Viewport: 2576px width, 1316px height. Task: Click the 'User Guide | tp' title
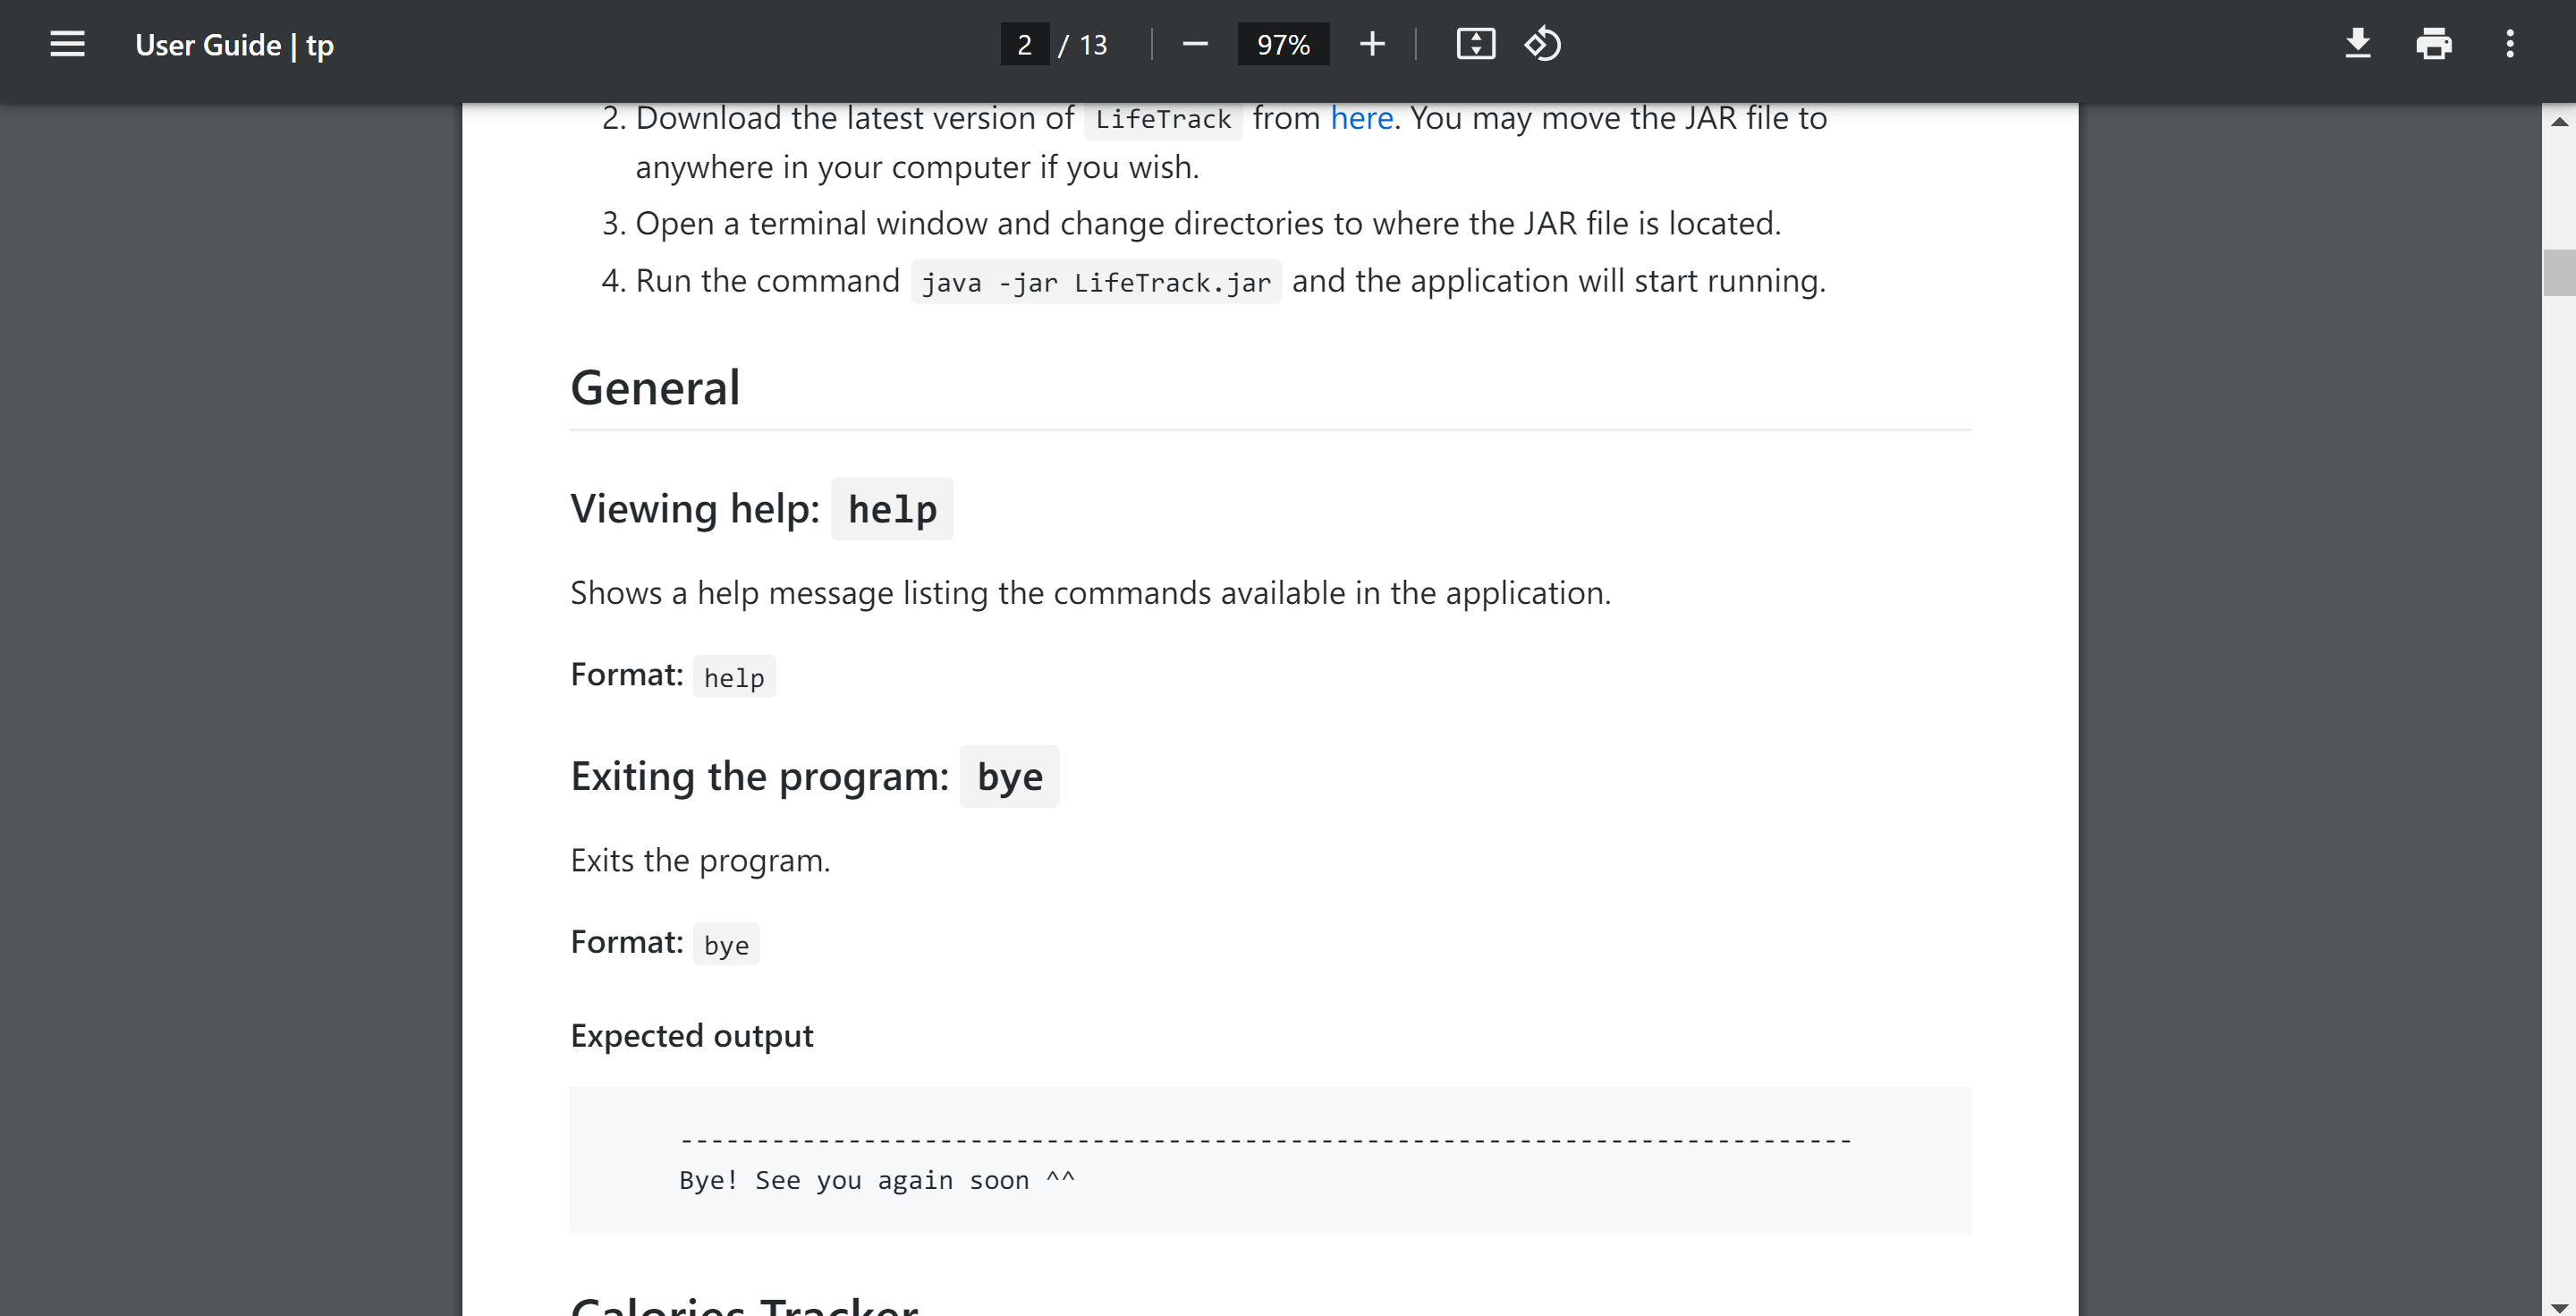[234, 45]
